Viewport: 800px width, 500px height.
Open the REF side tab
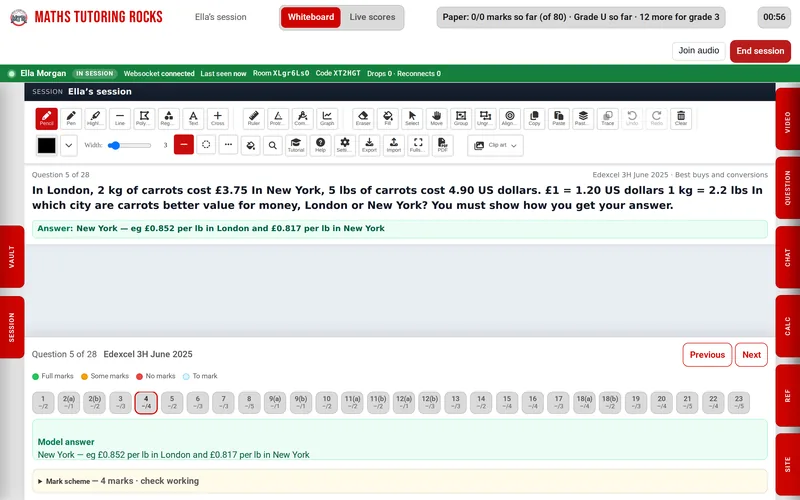787,395
